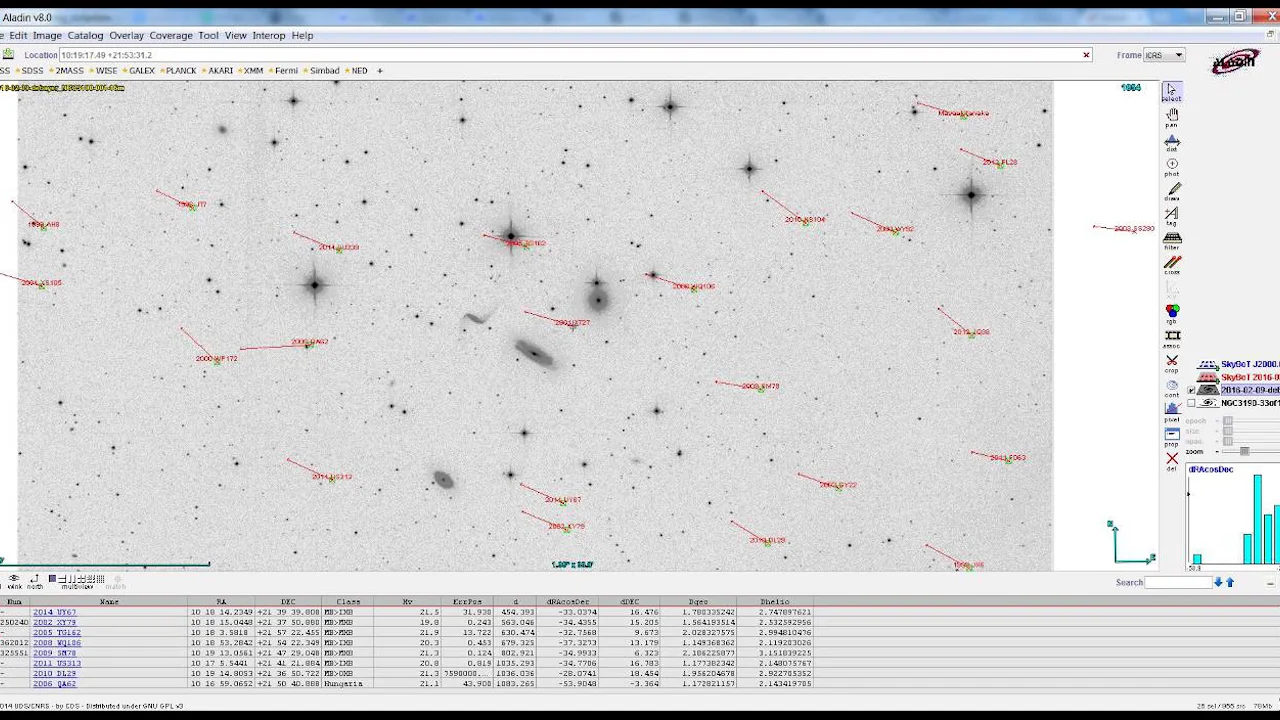This screenshot has width=1280, height=720.
Task: Click the wink eye icon below the view
Action: [14, 580]
